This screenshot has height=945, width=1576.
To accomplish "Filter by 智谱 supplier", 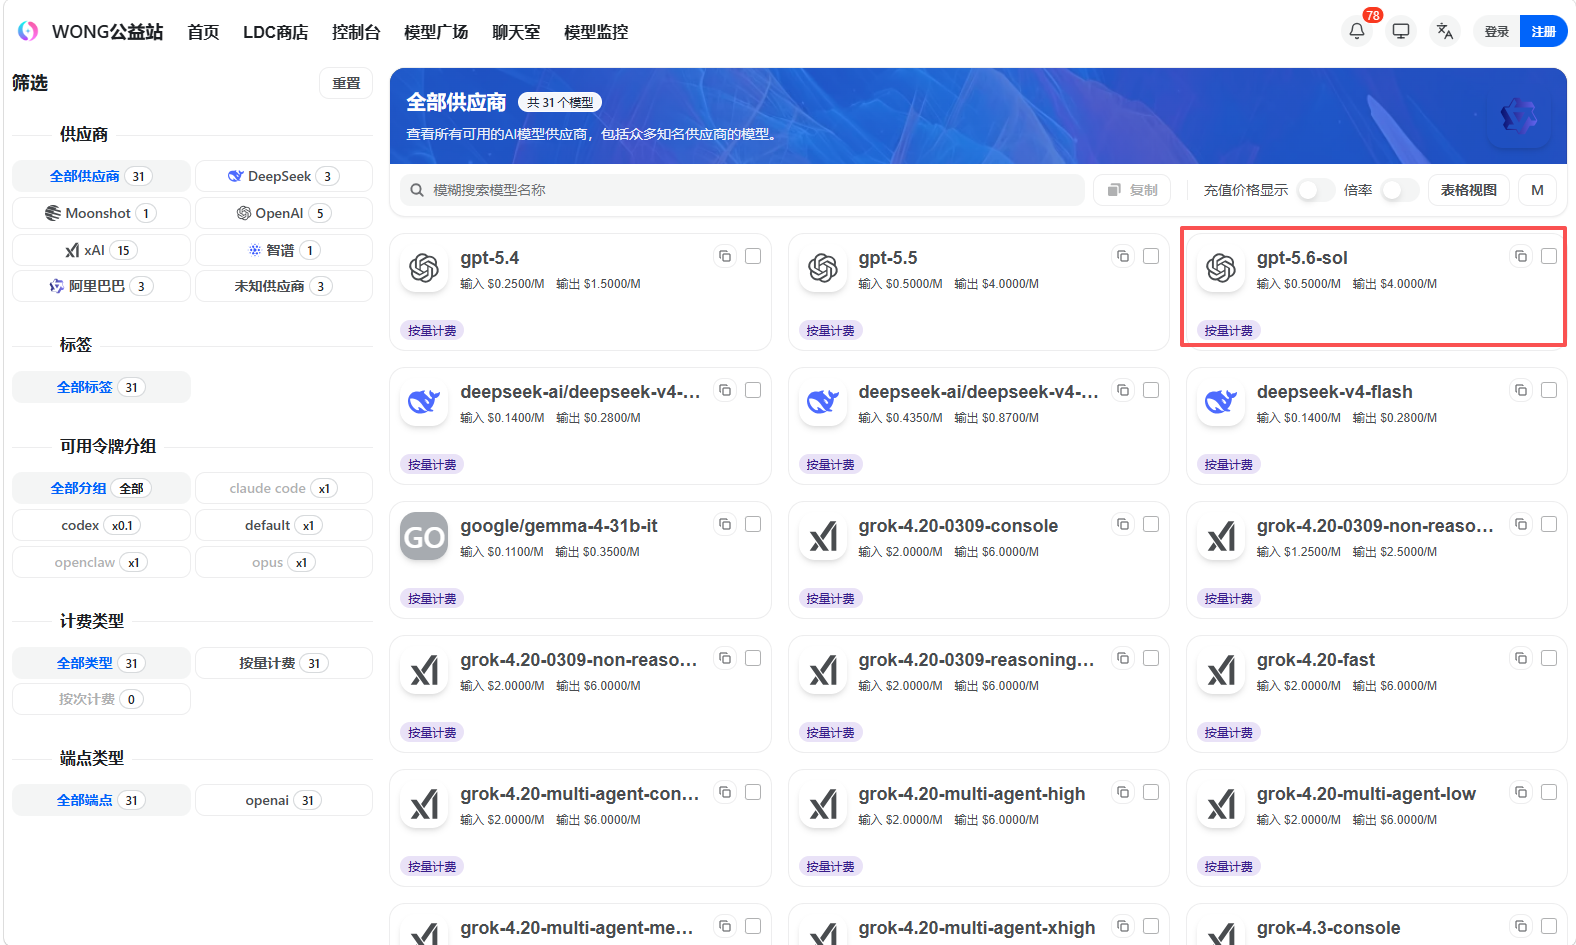I will 284,250.
